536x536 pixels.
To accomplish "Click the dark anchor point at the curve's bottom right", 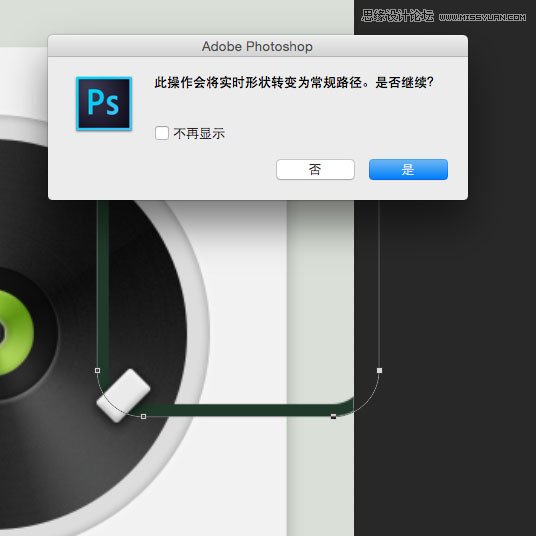I will (333, 416).
